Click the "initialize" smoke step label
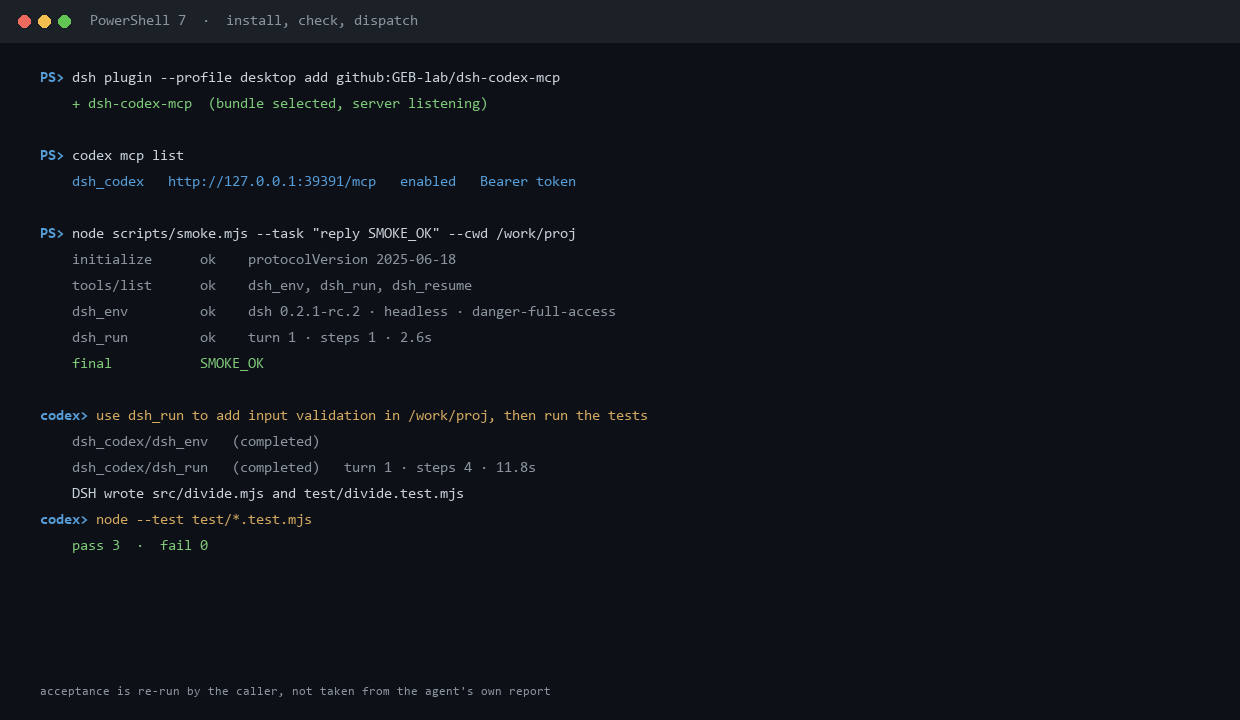Screen dimensions: 1240x720 click(x=112, y=260)
